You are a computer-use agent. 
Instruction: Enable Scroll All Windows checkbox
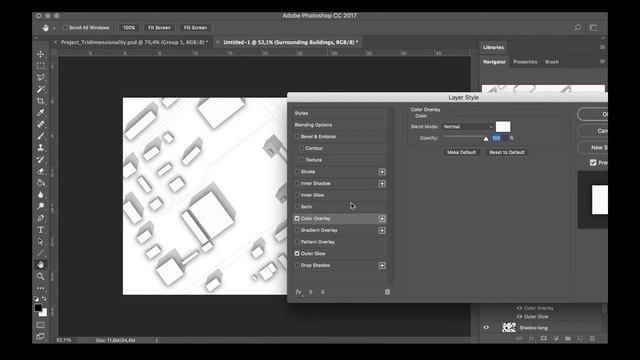[x=64, y=28]
